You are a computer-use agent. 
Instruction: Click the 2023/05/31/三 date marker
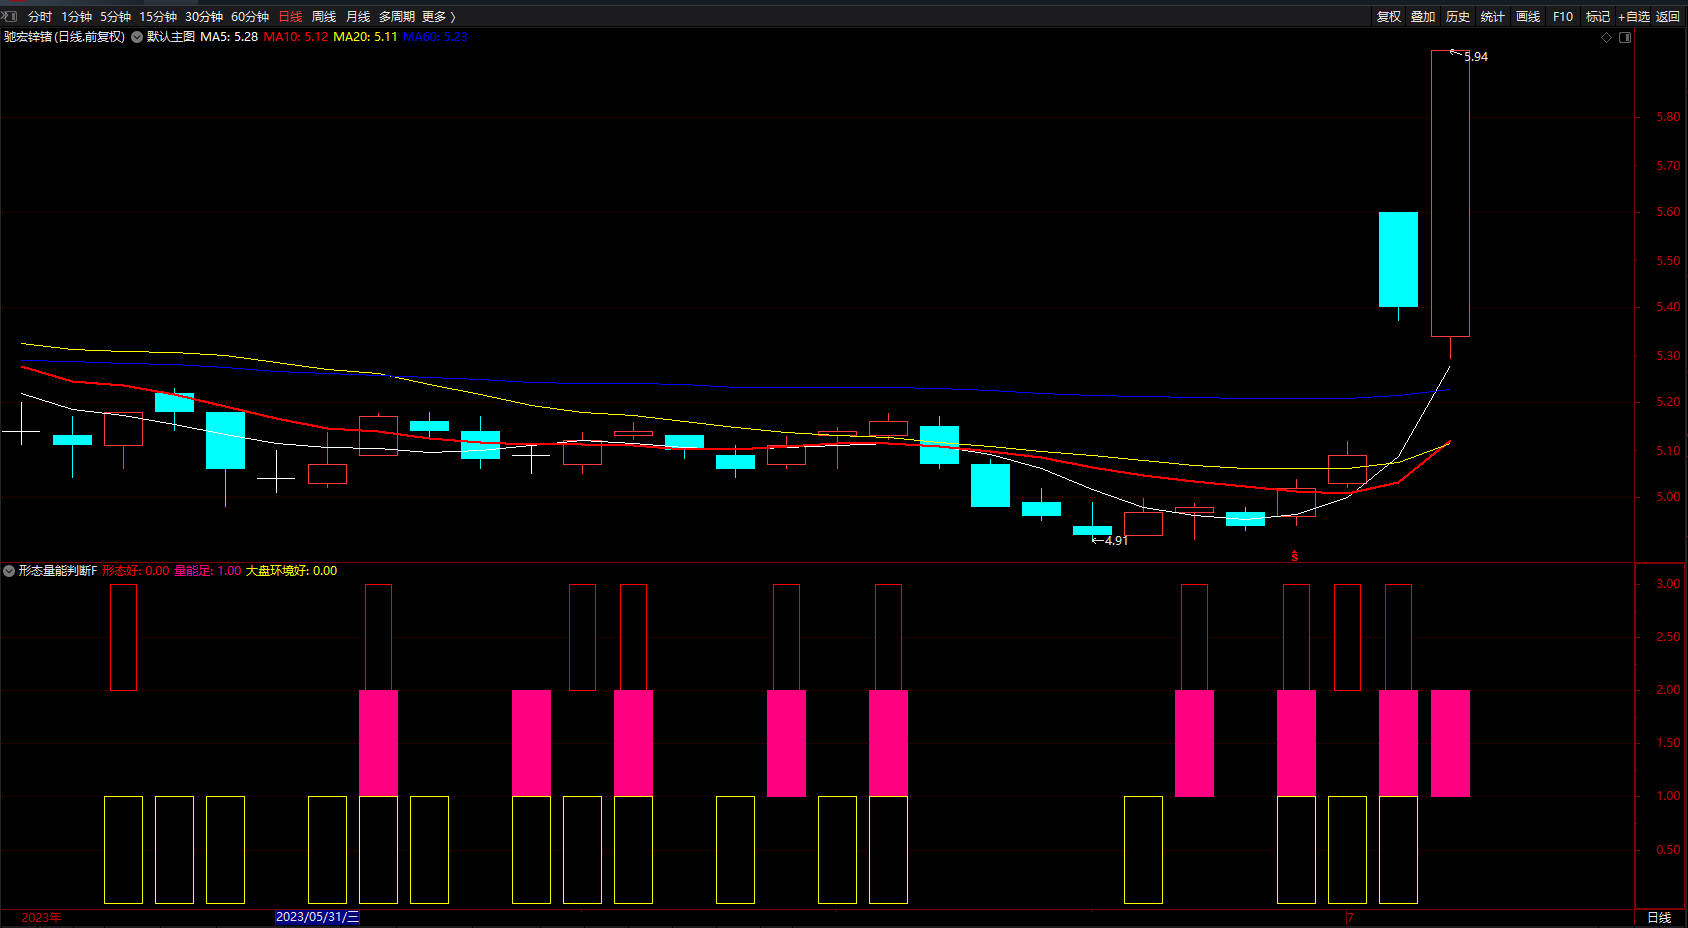[x=317, y=917]
